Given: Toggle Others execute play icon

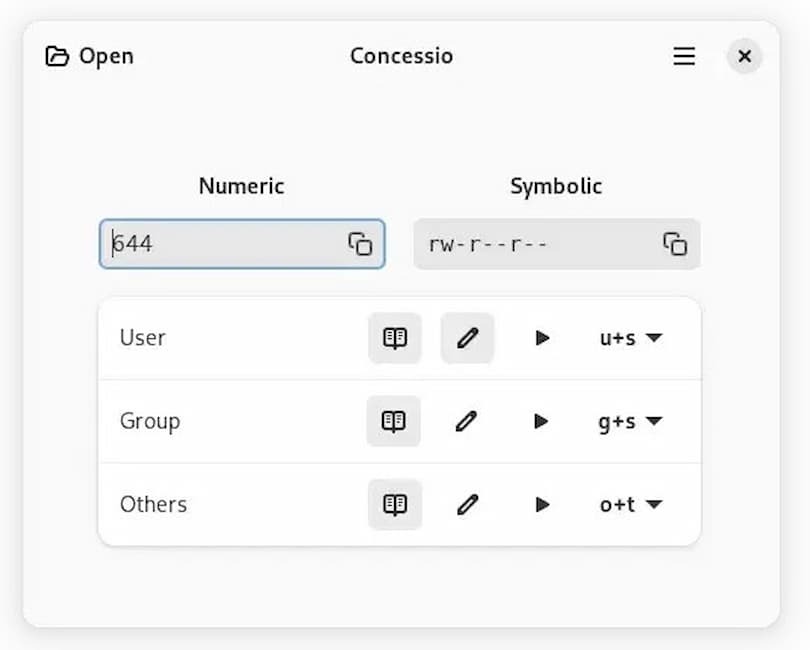Looking at the screenshot, I should coord(541,504).
